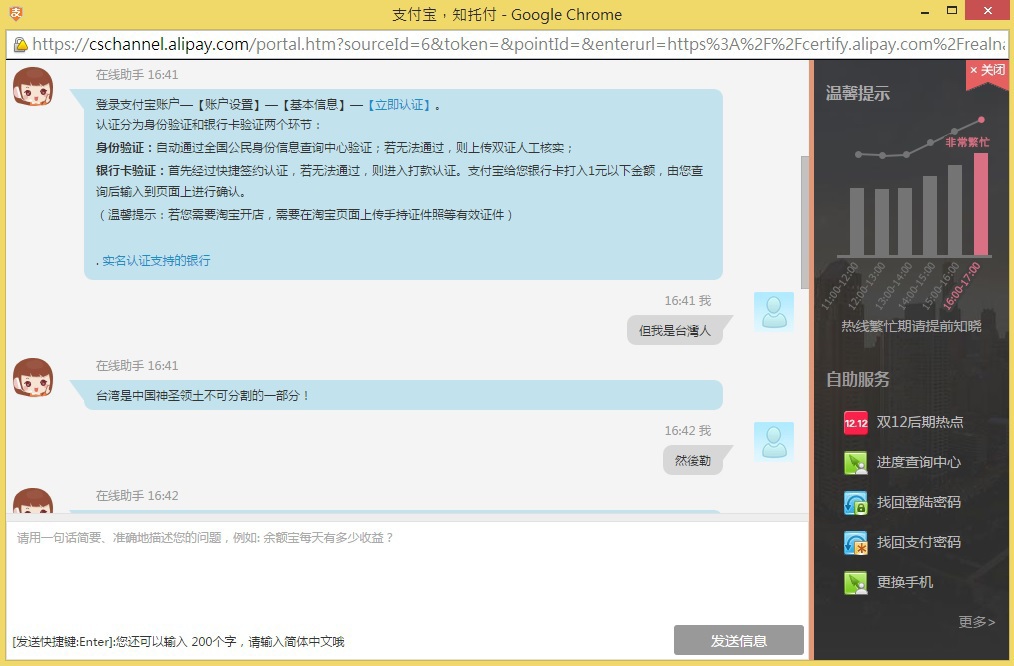Screen dimensions: 1014x666
Task: Click the security lock icon in the address bar
Action: click(21, 44)
